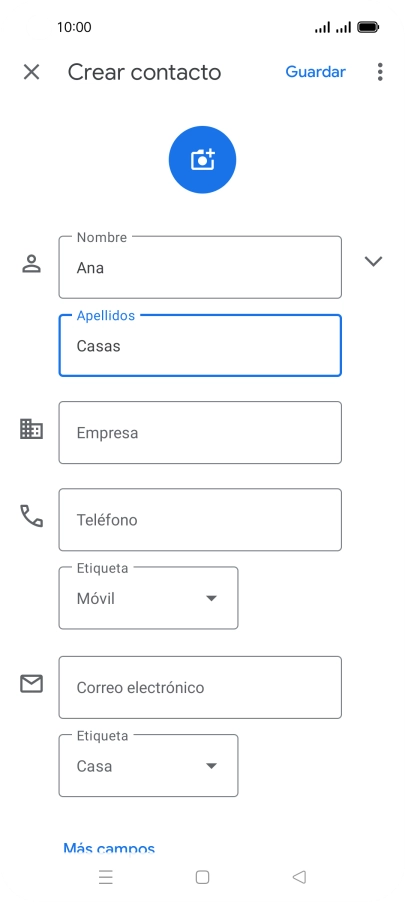Viewport: 405px width, 902px height.
Task: Tap the phone handset icon
Action: tap(31, 516)
